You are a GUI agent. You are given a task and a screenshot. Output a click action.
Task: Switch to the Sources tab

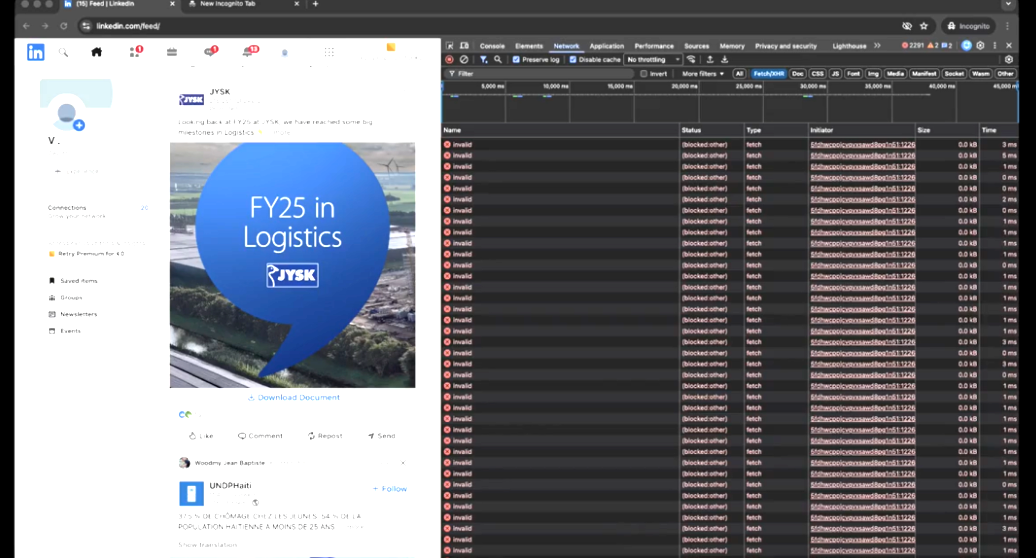696,46
